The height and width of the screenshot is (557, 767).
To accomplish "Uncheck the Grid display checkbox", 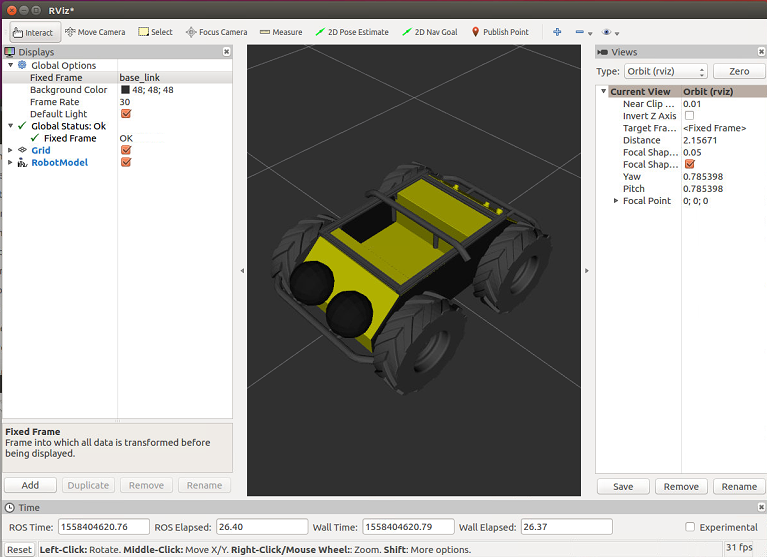I will click(x=126, y=150).
